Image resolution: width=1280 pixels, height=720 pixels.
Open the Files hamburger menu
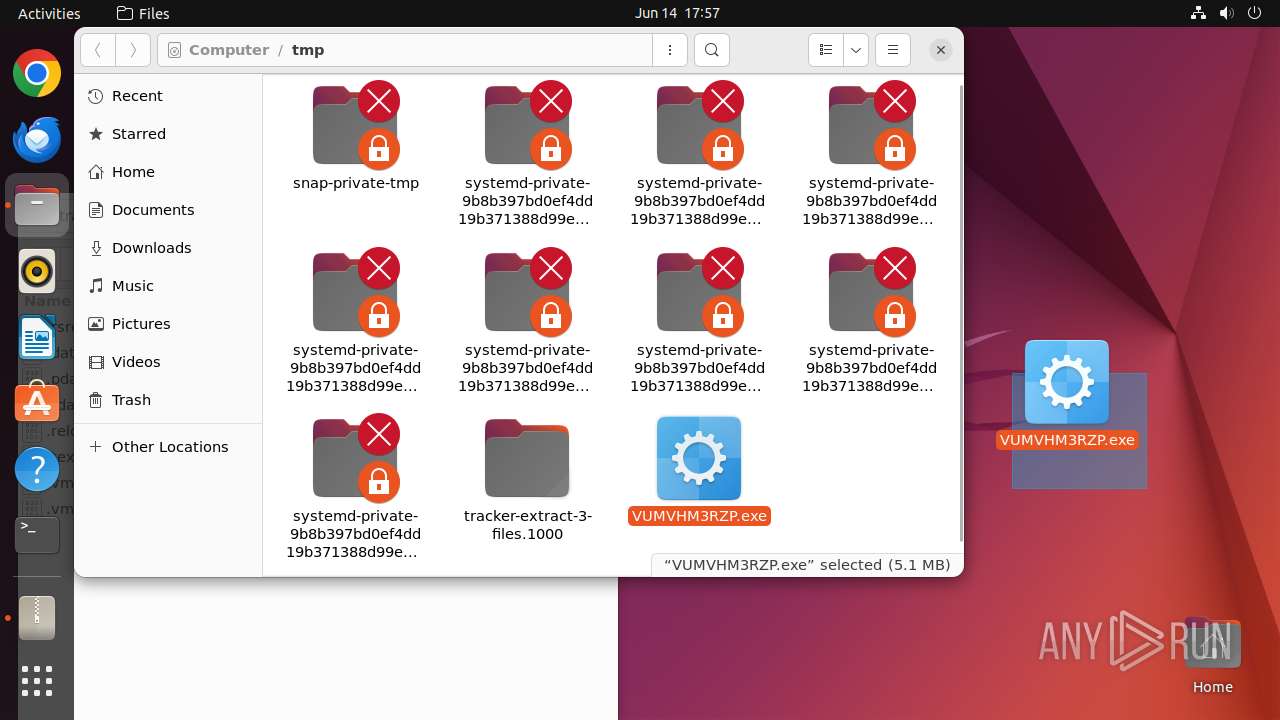click(892, 50)
